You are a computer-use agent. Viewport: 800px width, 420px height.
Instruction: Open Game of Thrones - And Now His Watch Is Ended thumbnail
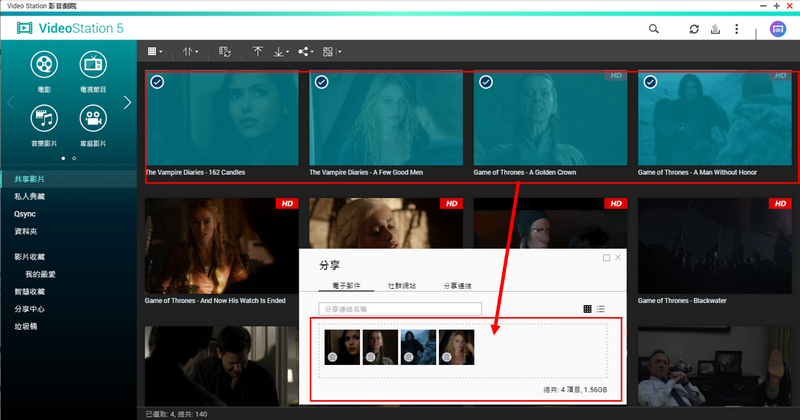221,246
